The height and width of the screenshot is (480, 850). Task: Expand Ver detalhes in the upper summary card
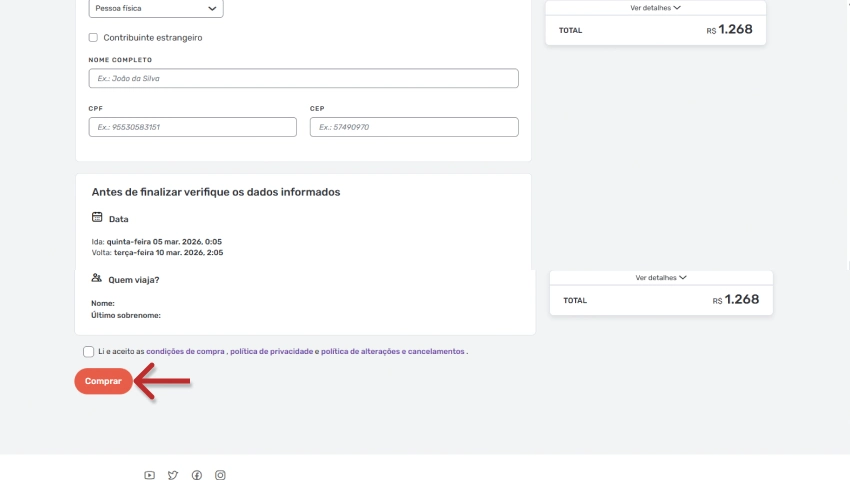(x=655, y=8)
